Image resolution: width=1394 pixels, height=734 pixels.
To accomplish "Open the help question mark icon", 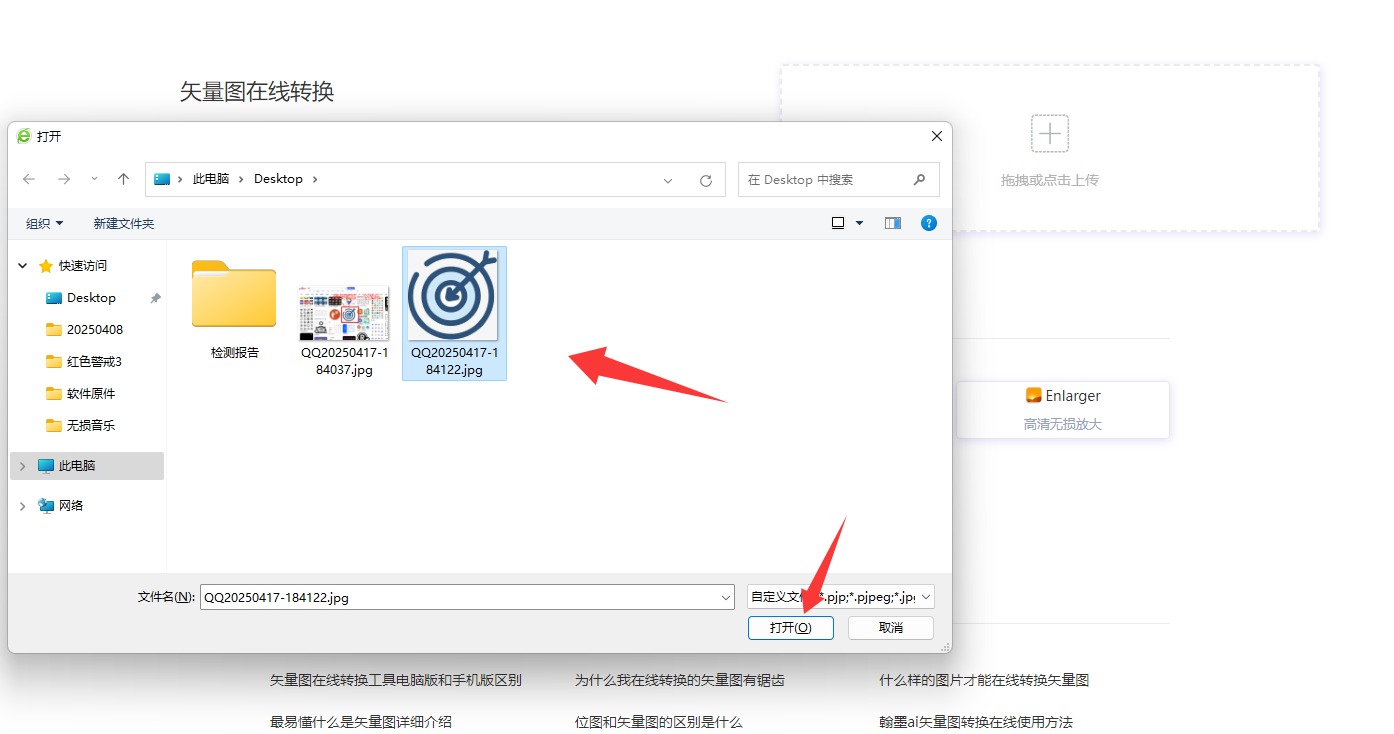I will pyautogui.click(x=928, y=223).
